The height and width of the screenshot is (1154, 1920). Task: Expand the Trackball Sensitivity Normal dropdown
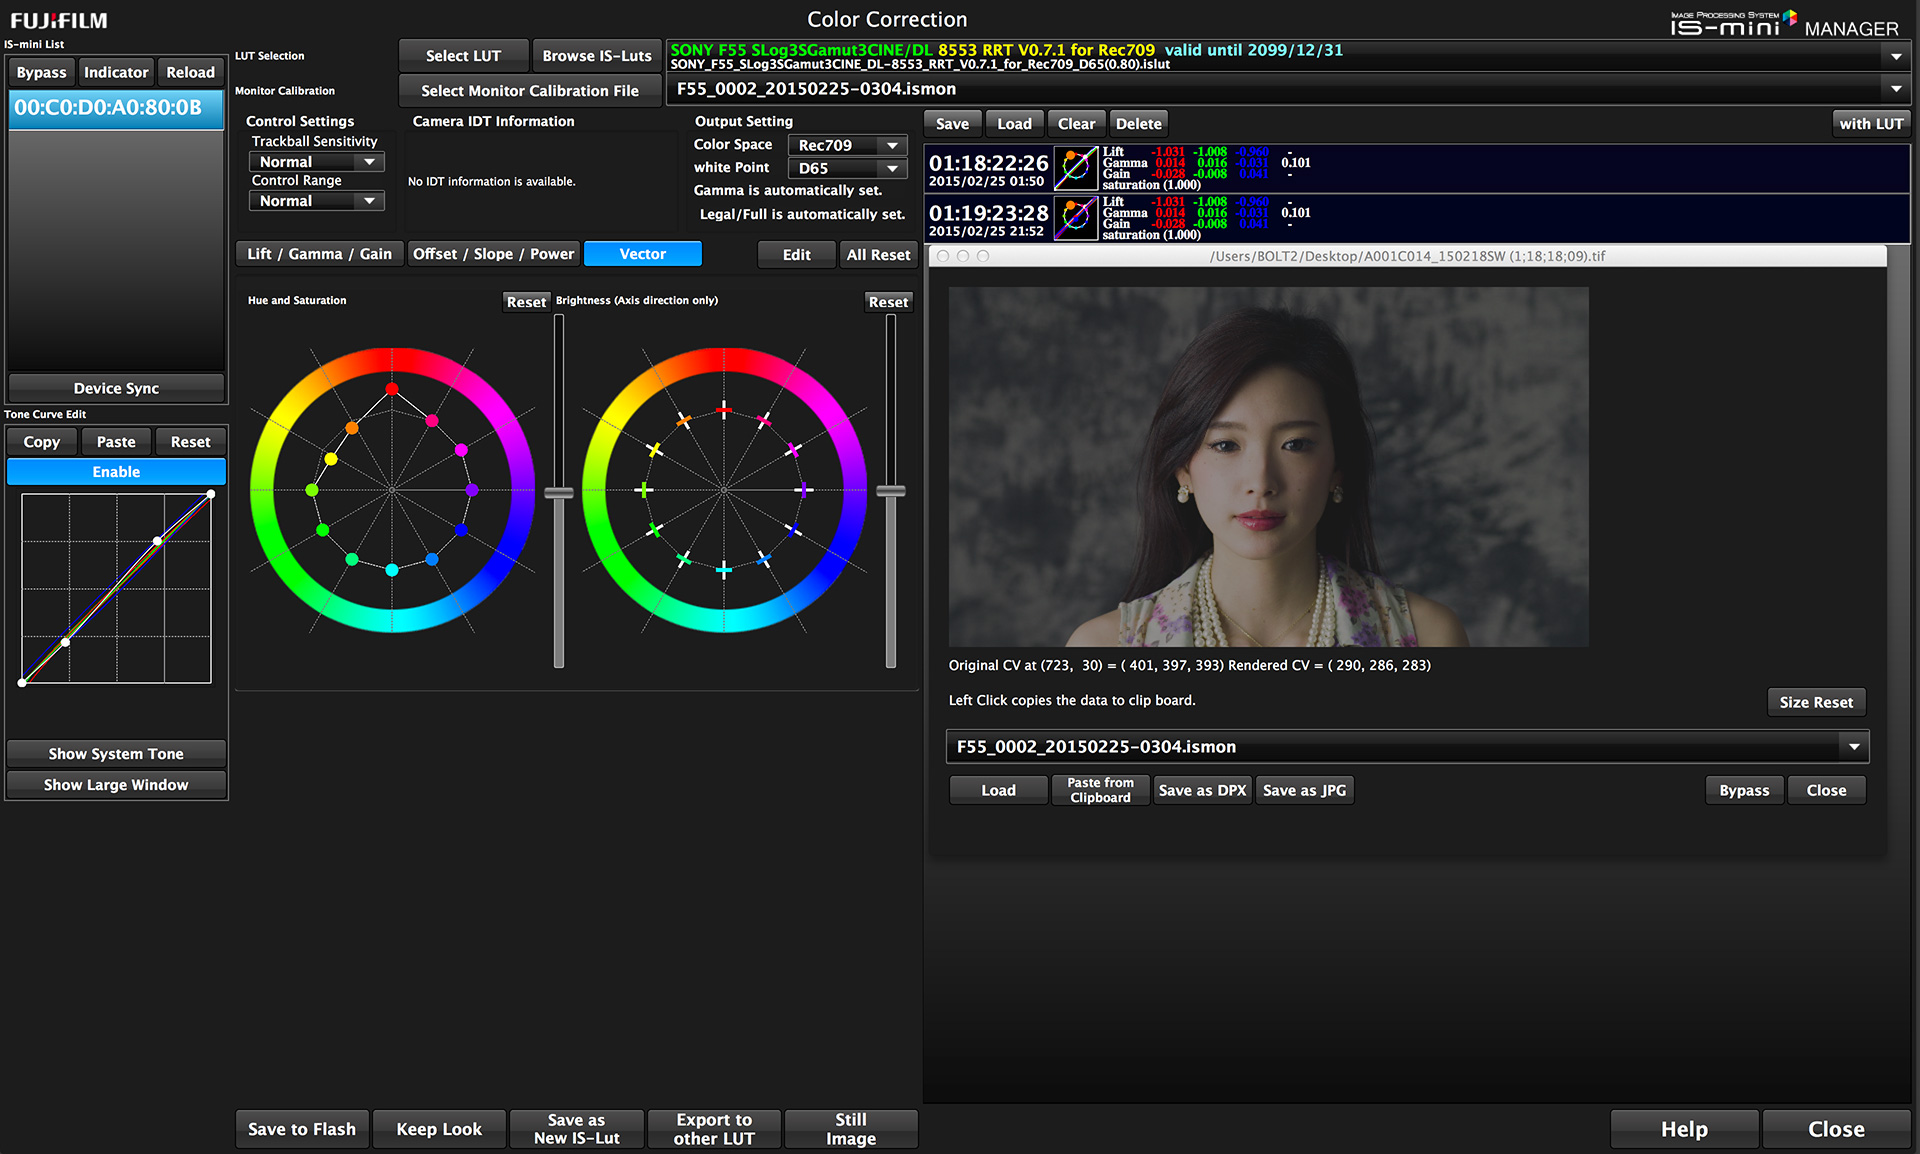pos(316,162)
